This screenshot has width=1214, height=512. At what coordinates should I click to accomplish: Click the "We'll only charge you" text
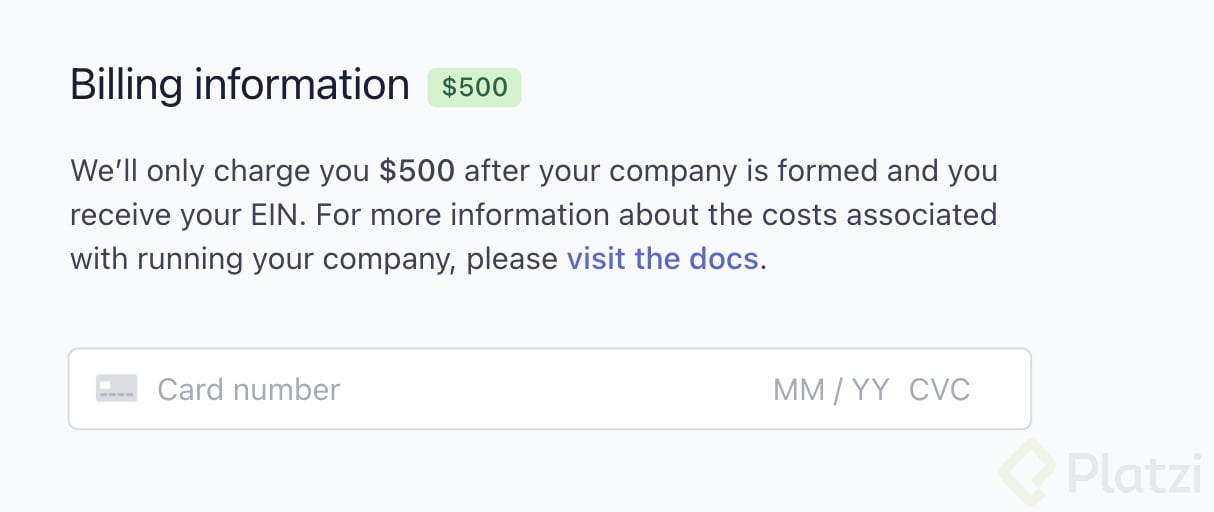point(220,171)
